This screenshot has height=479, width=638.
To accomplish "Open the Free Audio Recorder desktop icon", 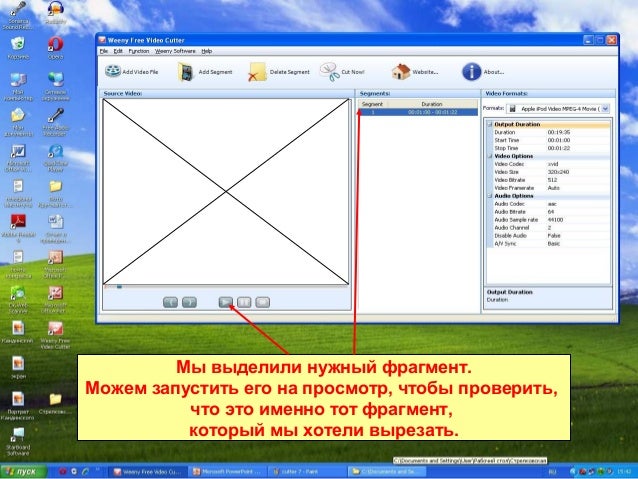I will 55,122.
